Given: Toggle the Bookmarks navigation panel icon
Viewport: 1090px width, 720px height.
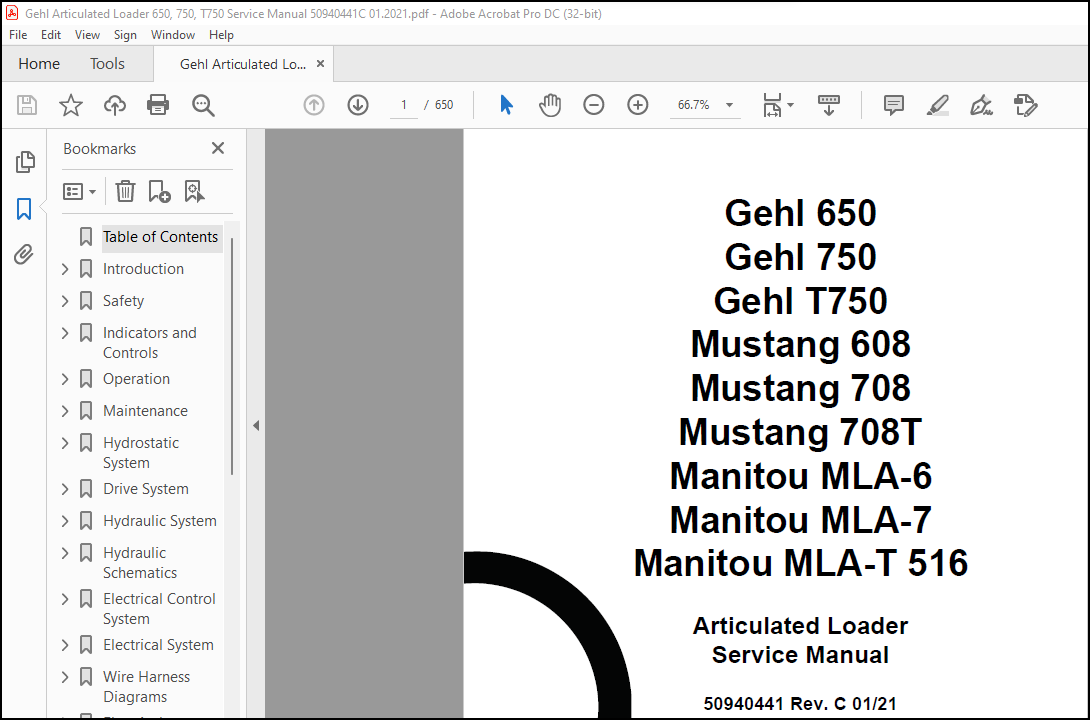Looking at the screenshot, I should tap(24, 208).
